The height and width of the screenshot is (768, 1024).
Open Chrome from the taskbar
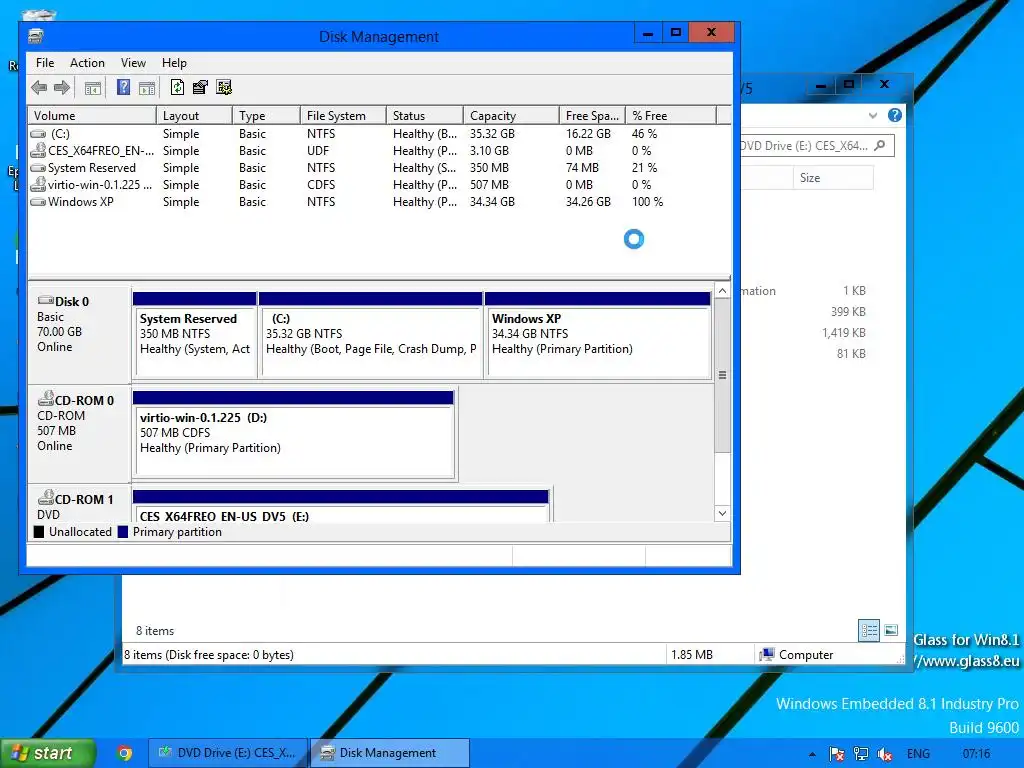(125, 753)
